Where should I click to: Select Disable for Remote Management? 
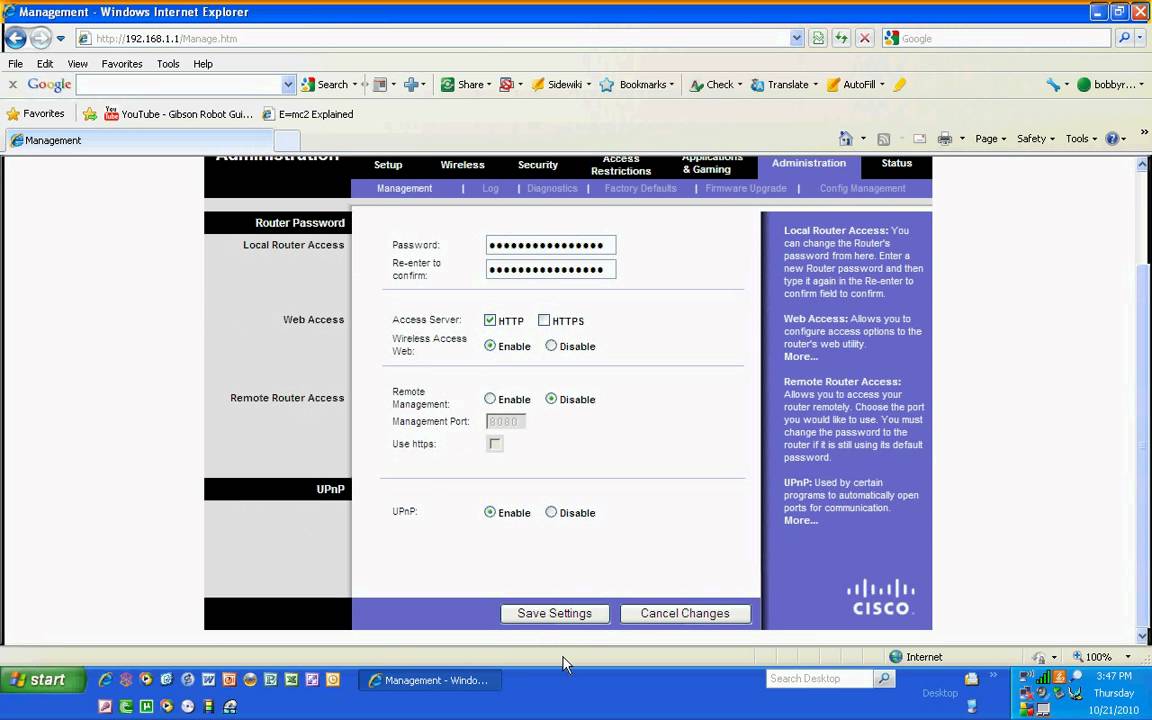click(551, 398)
